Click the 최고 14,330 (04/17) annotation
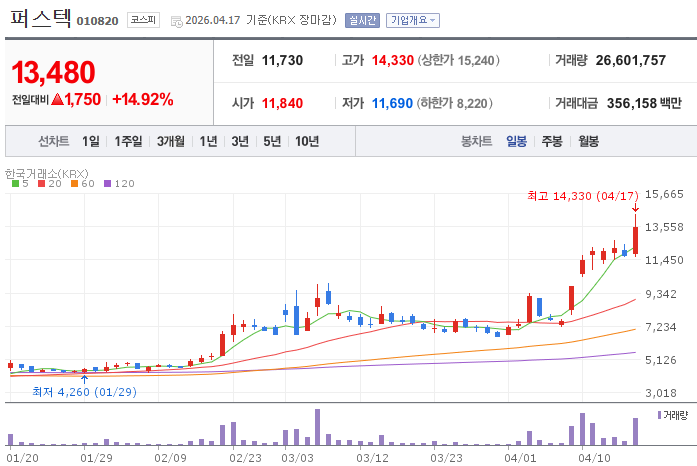 tap(583, 196)
